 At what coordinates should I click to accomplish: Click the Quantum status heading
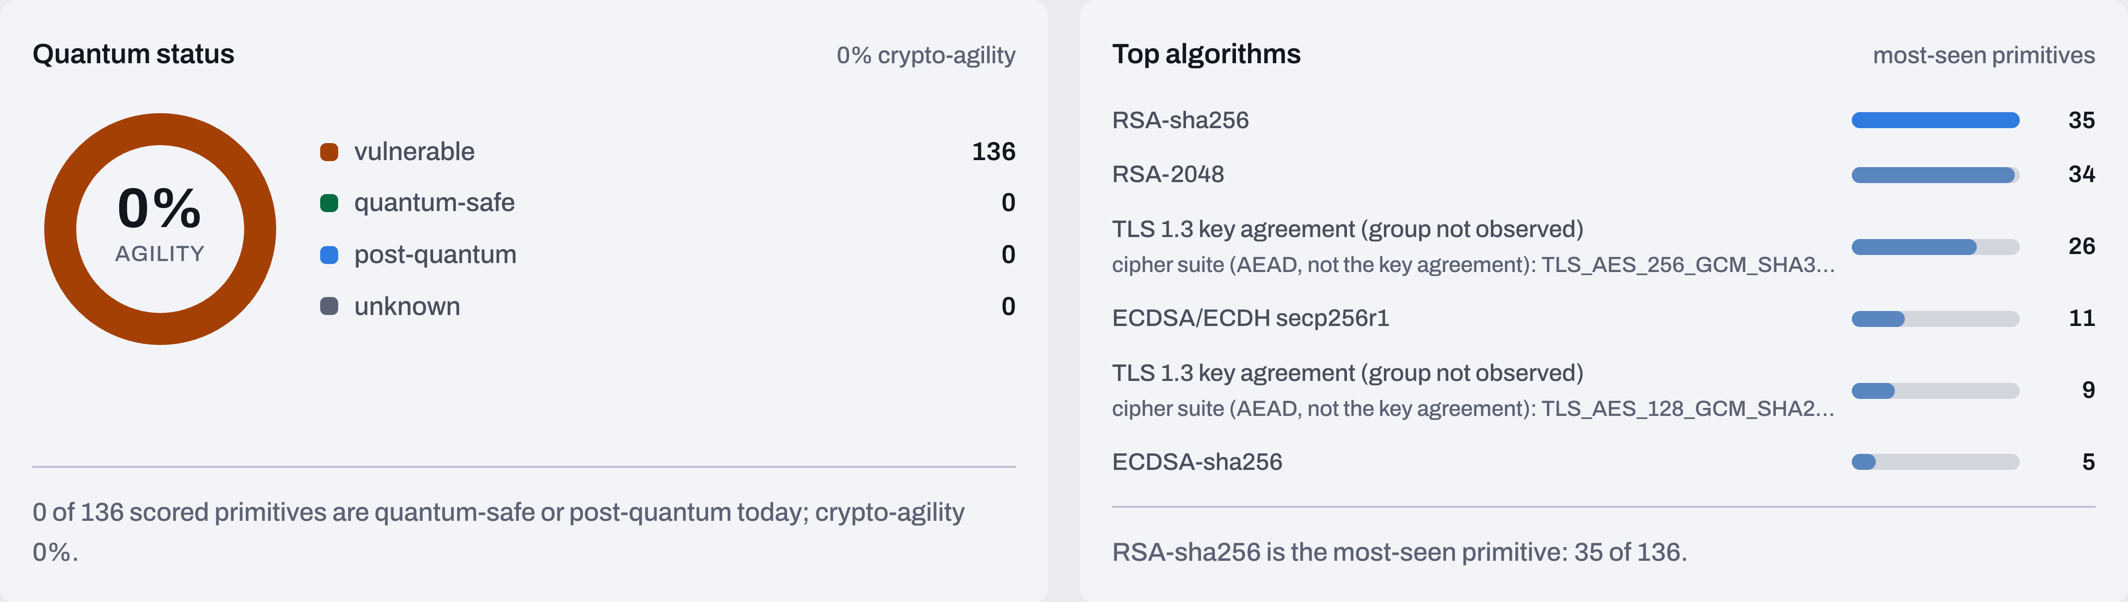click(133, 54)
